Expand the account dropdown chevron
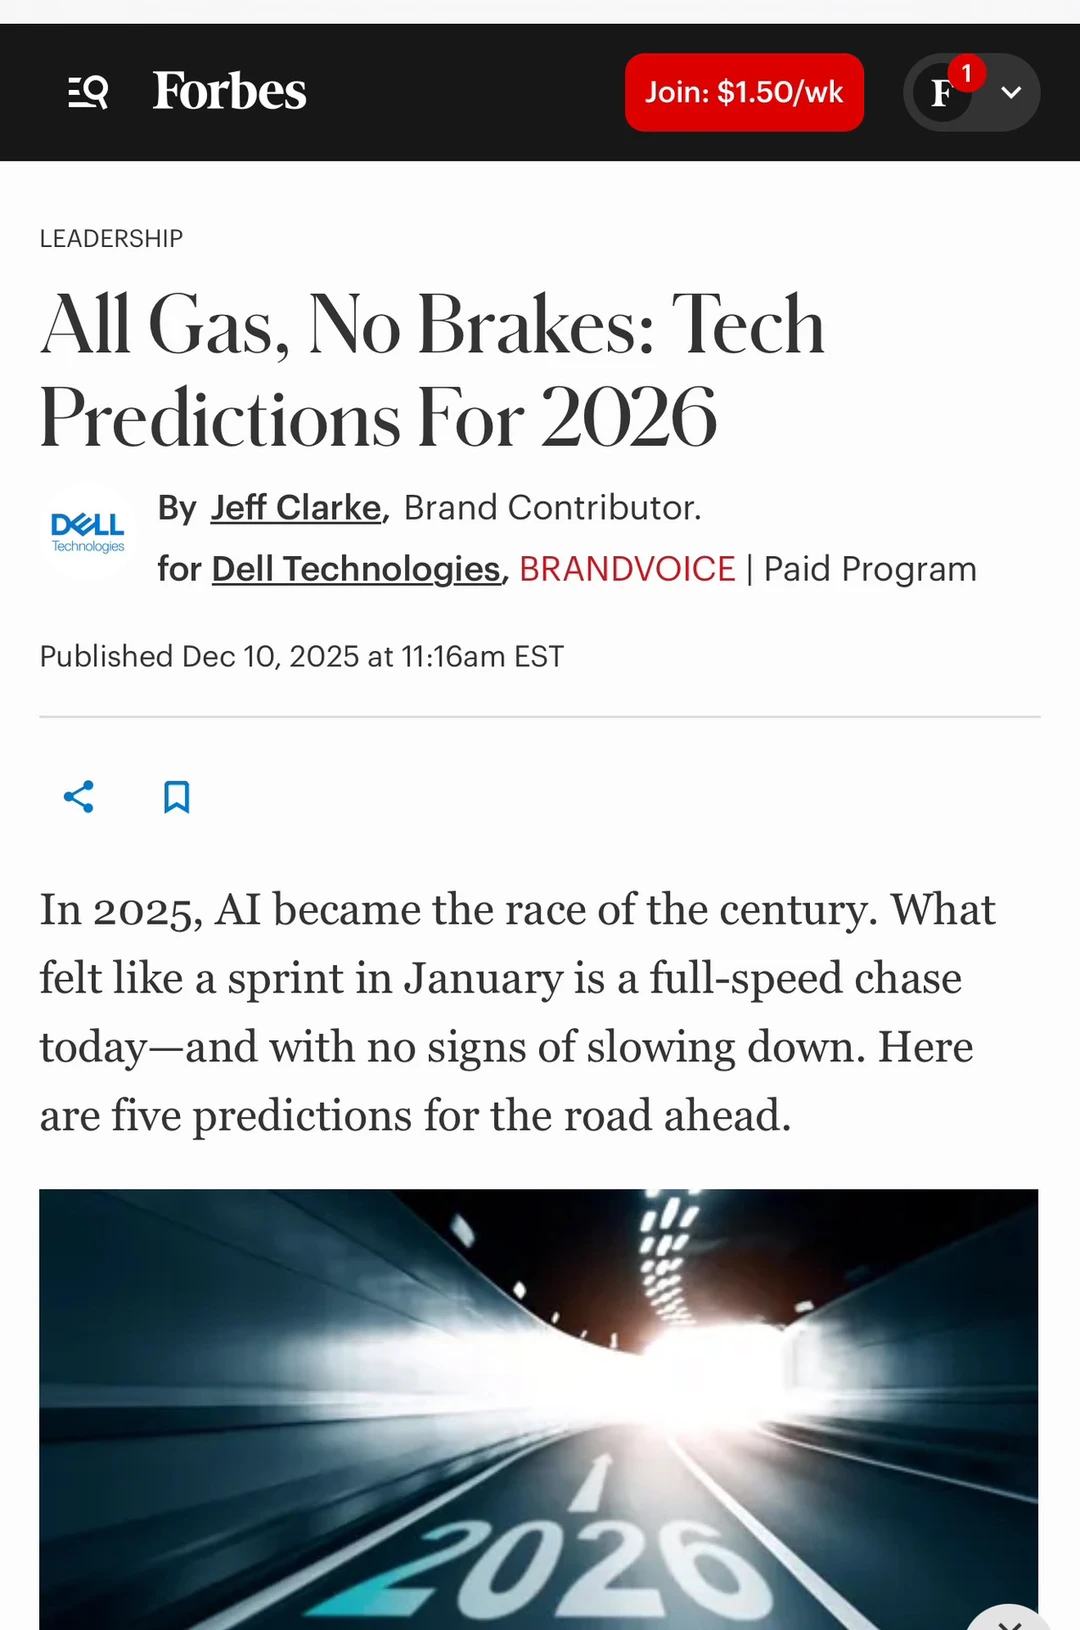 point(1011,93)
